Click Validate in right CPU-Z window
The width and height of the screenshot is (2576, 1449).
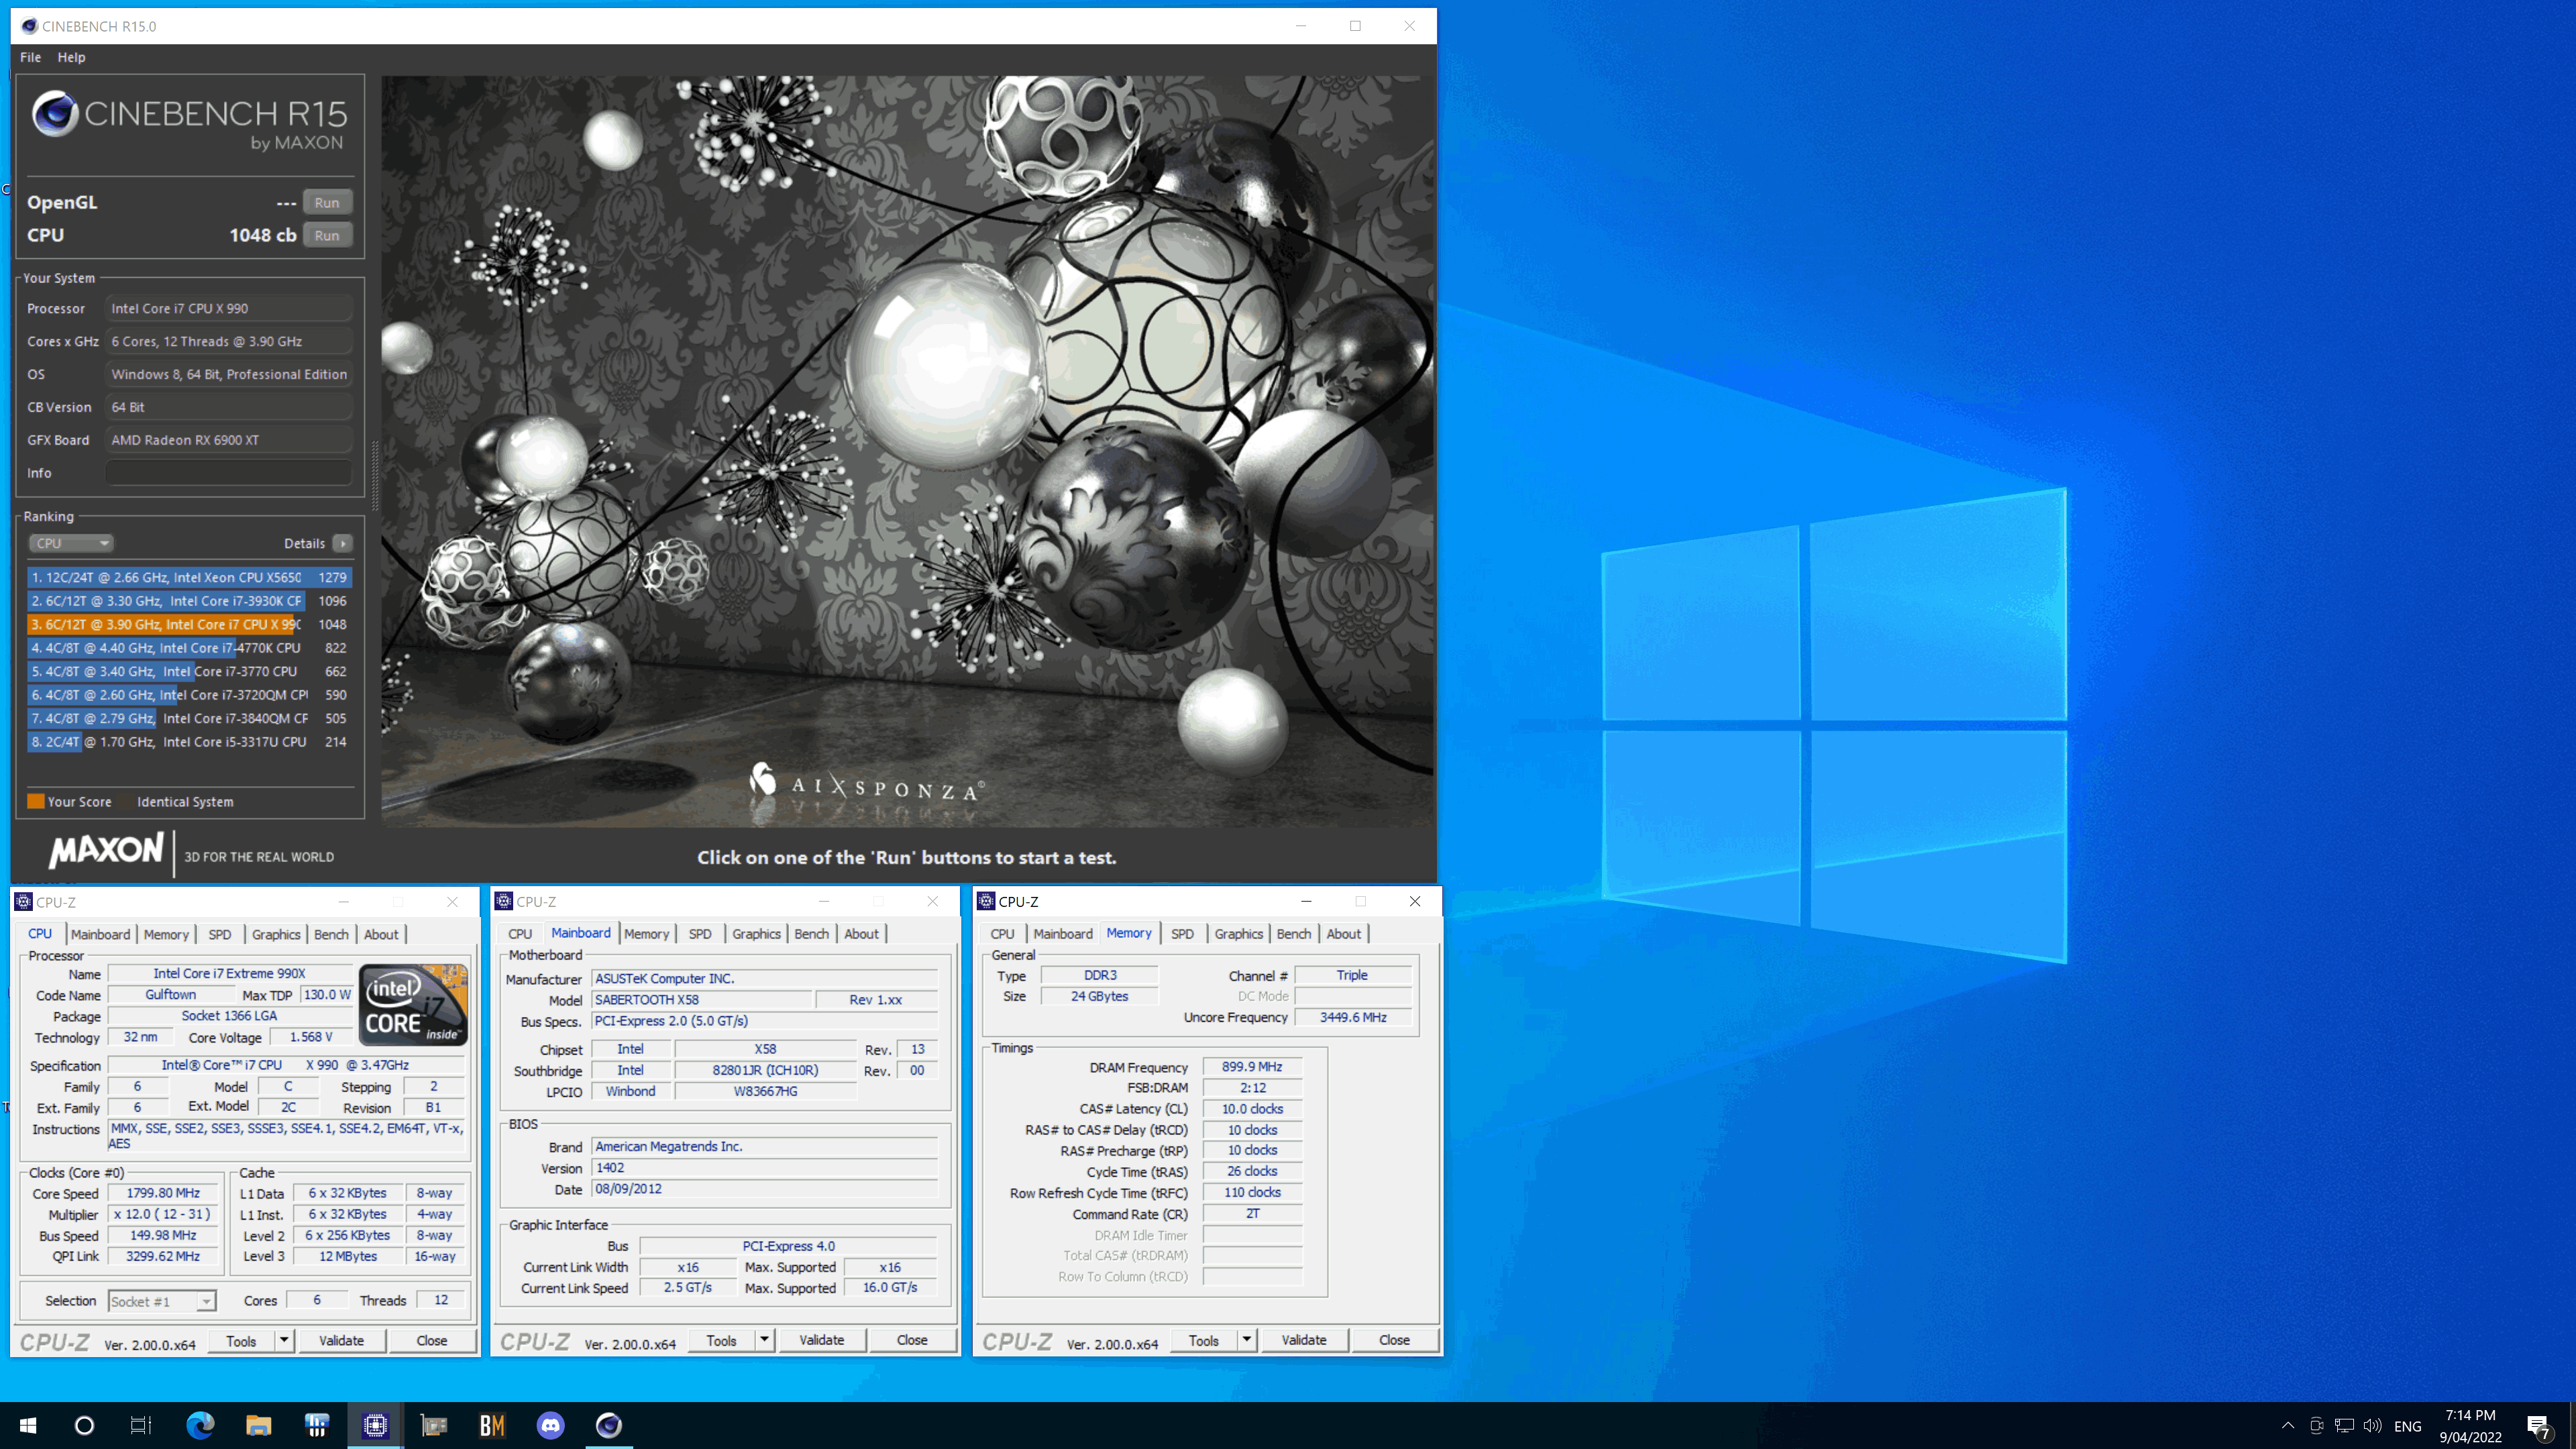coord(1304,1340)
